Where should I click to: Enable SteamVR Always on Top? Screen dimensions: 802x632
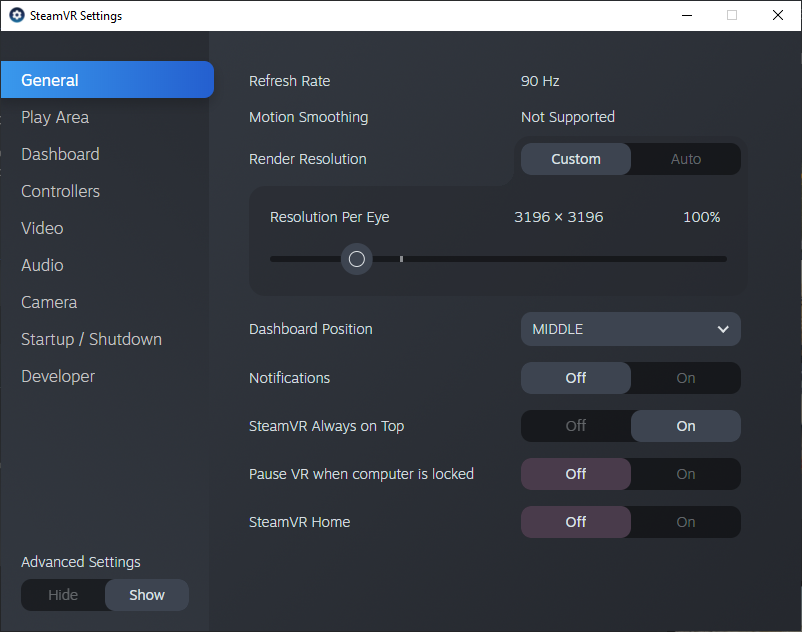686,426
